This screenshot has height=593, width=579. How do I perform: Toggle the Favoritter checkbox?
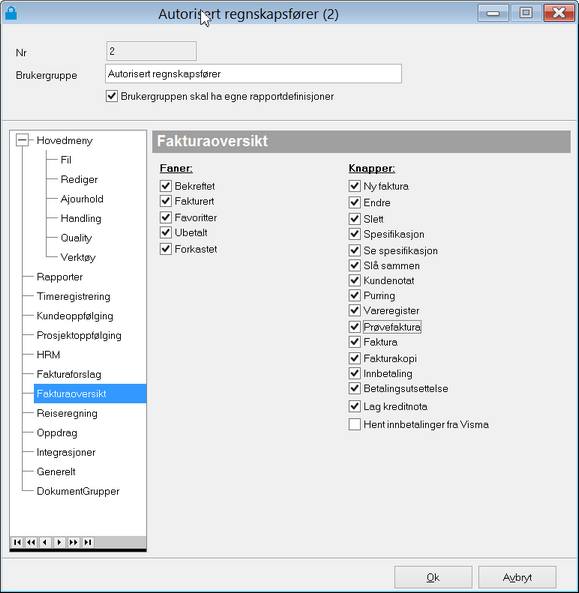coord(166,217)
